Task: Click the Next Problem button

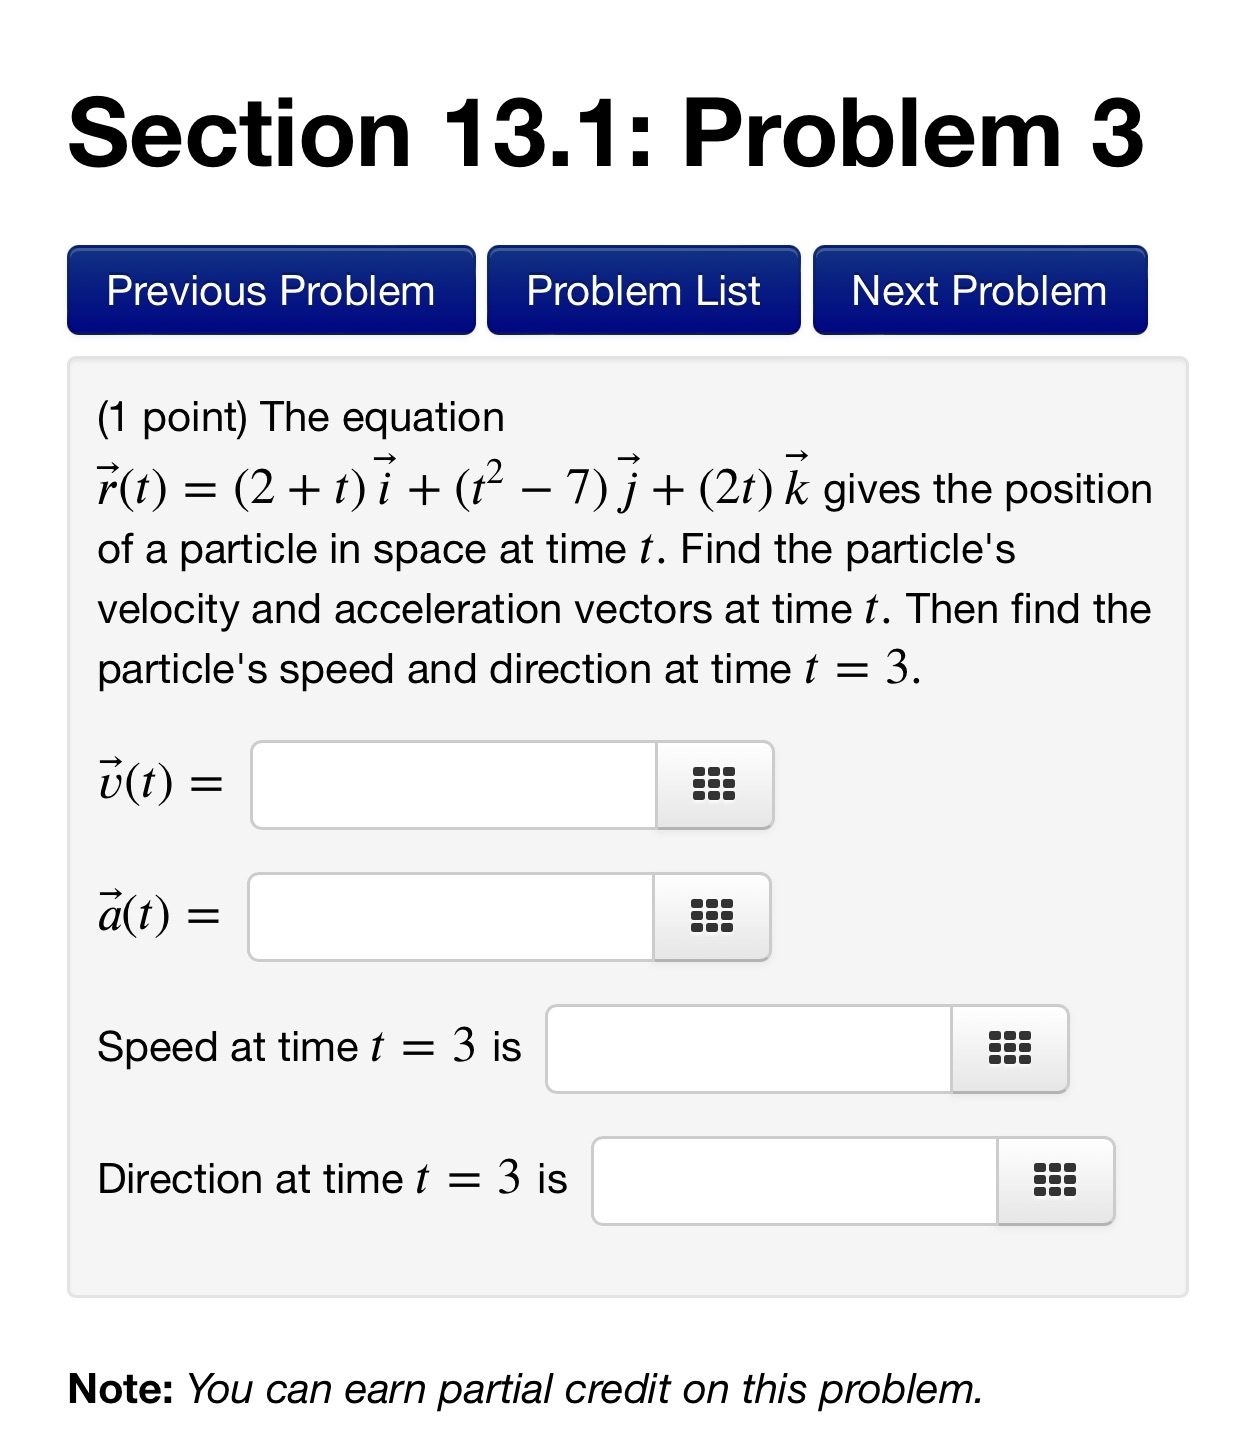Action: click(x=979, y=291)
